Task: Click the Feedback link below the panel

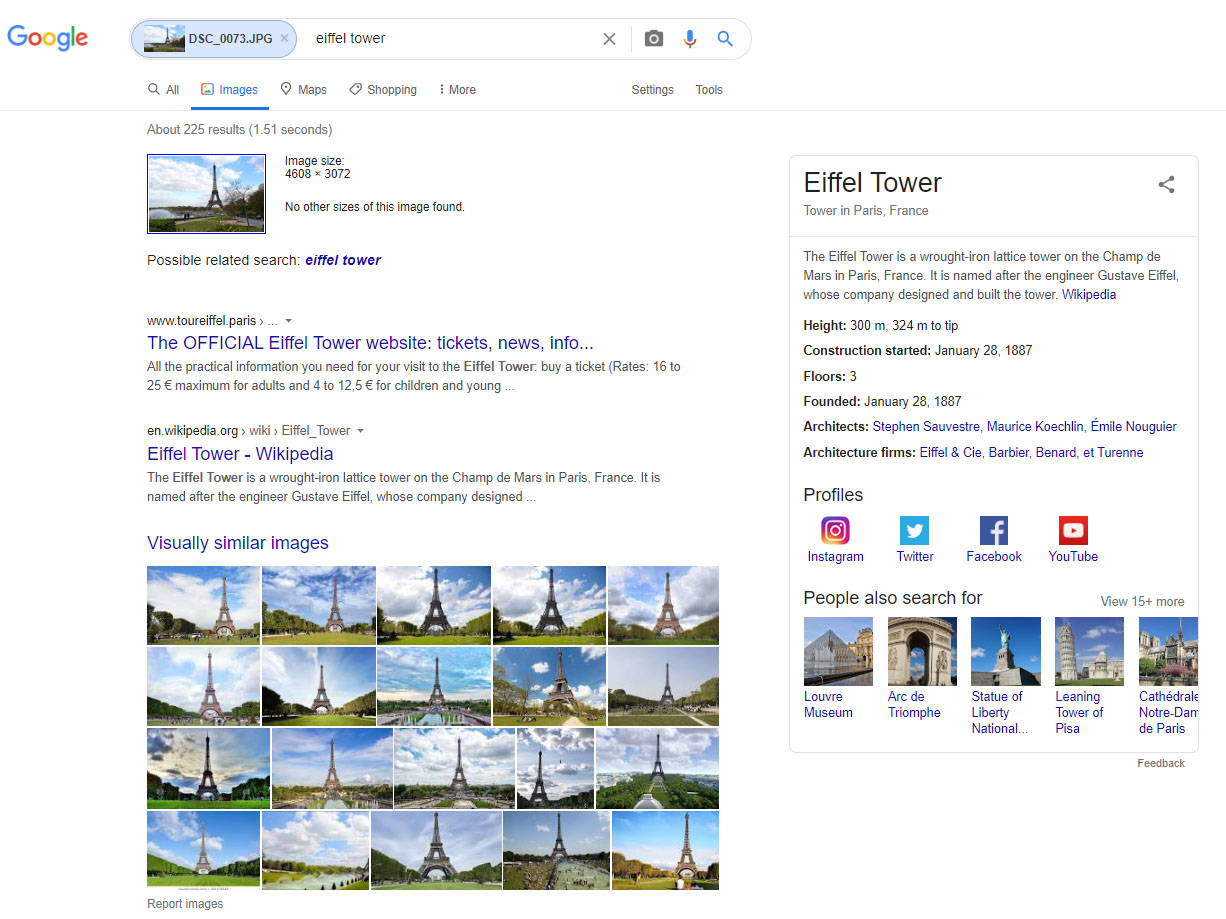Action: pos(1161,763)
